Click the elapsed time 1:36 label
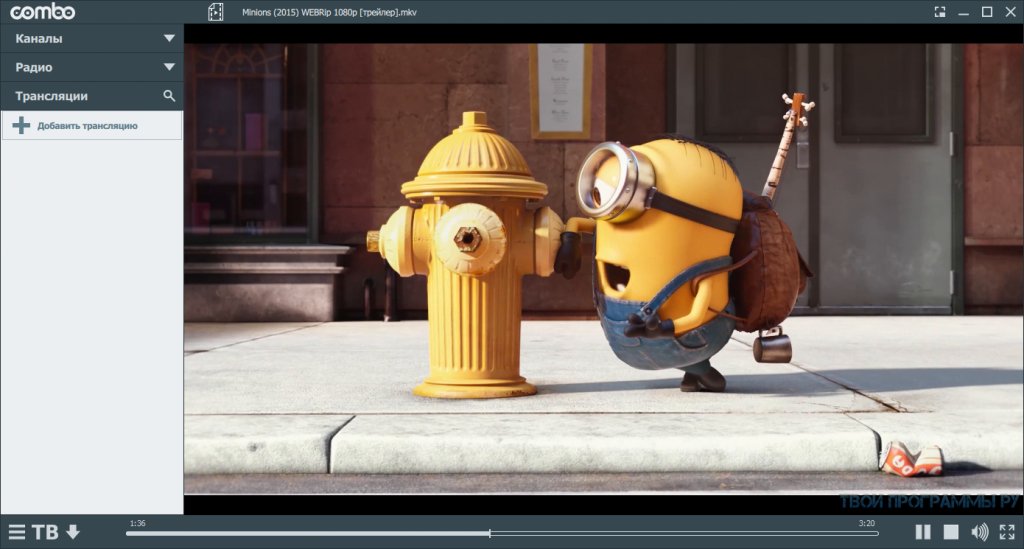 (x=138, y=523)
